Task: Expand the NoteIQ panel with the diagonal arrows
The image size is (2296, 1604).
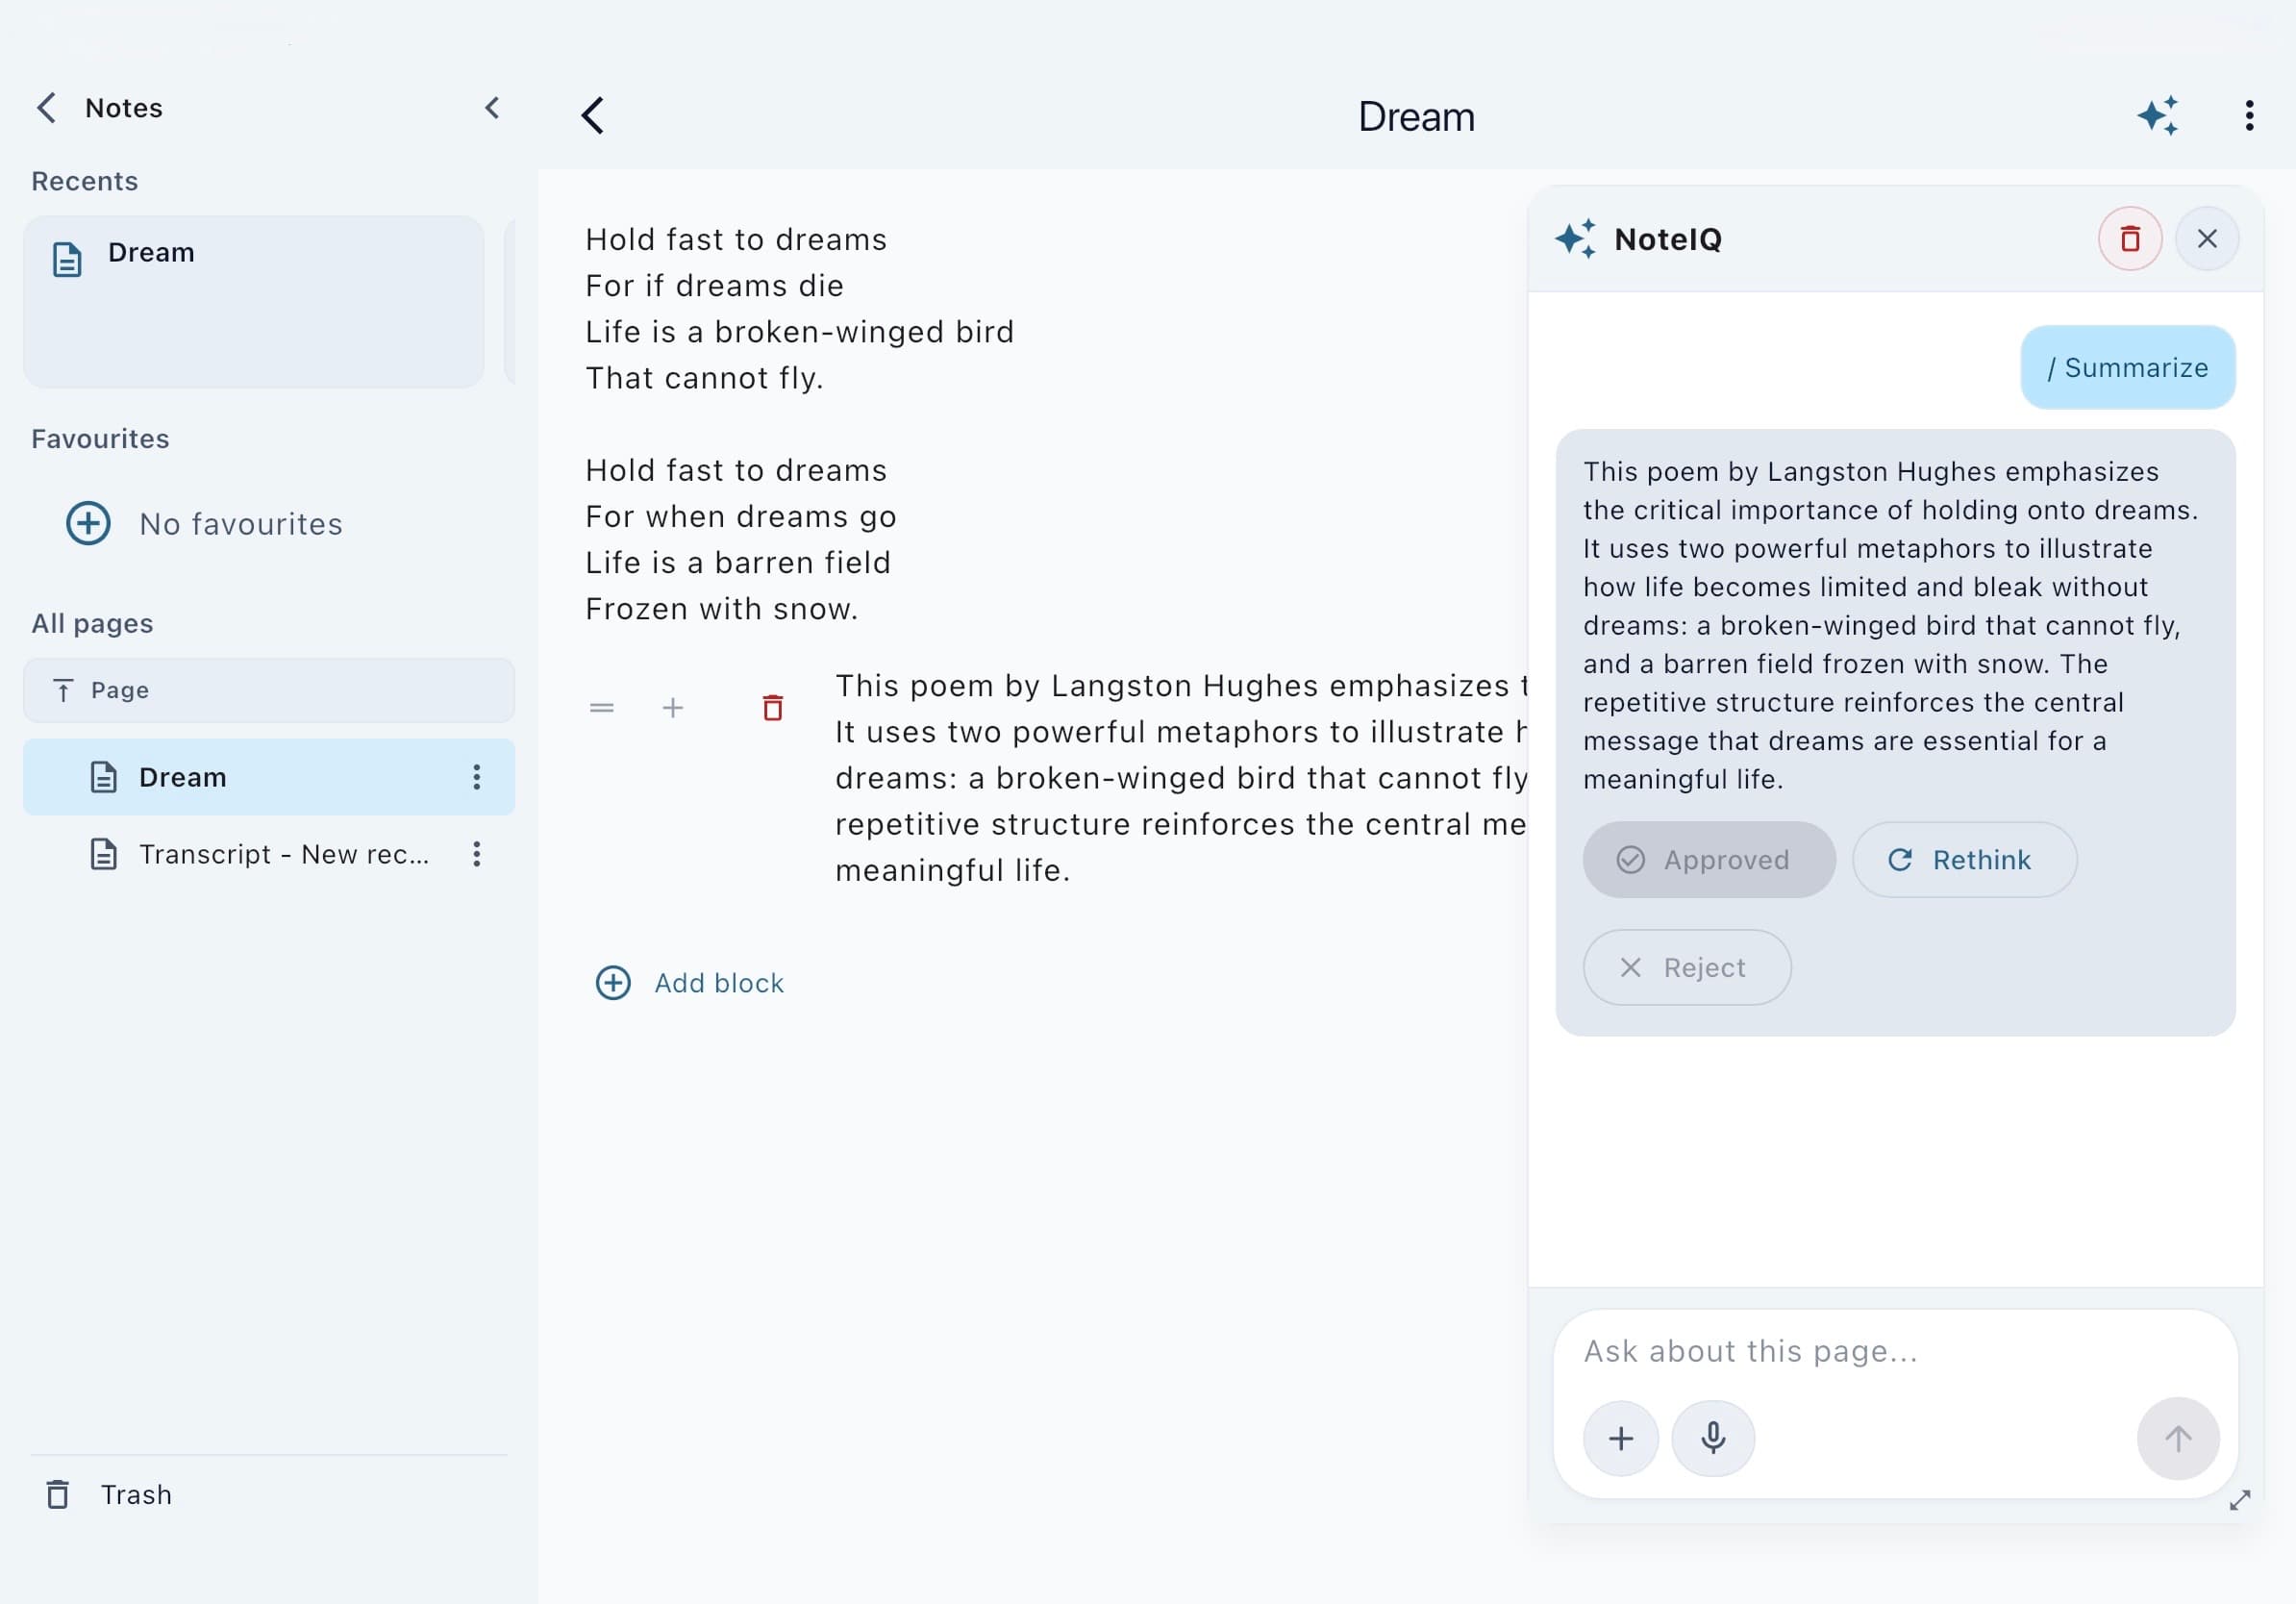Action: point(2240,1500)
